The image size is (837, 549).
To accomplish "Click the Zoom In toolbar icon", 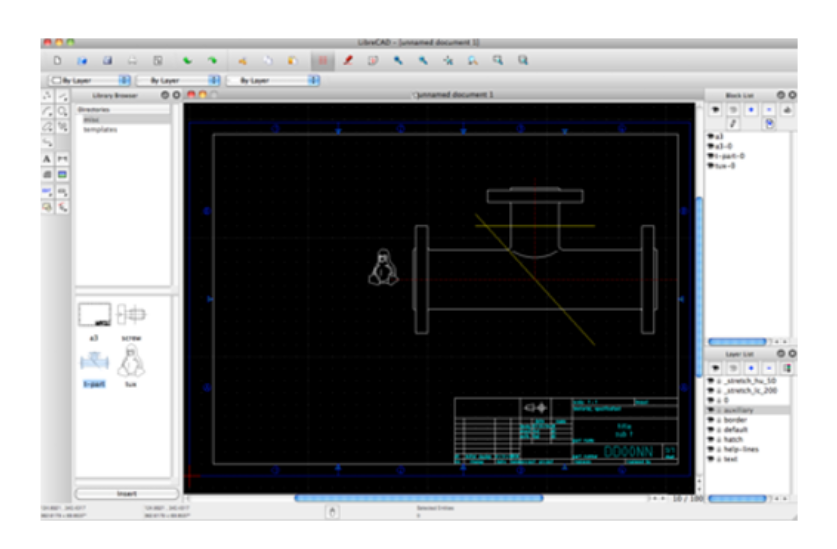I will [x=398, y=60].
